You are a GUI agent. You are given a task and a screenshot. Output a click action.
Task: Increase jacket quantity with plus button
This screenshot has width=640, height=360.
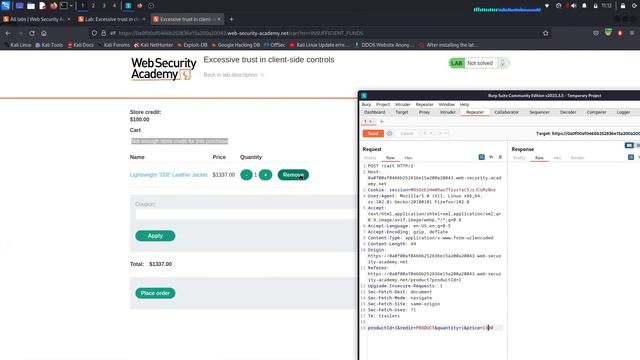[265, 175]
